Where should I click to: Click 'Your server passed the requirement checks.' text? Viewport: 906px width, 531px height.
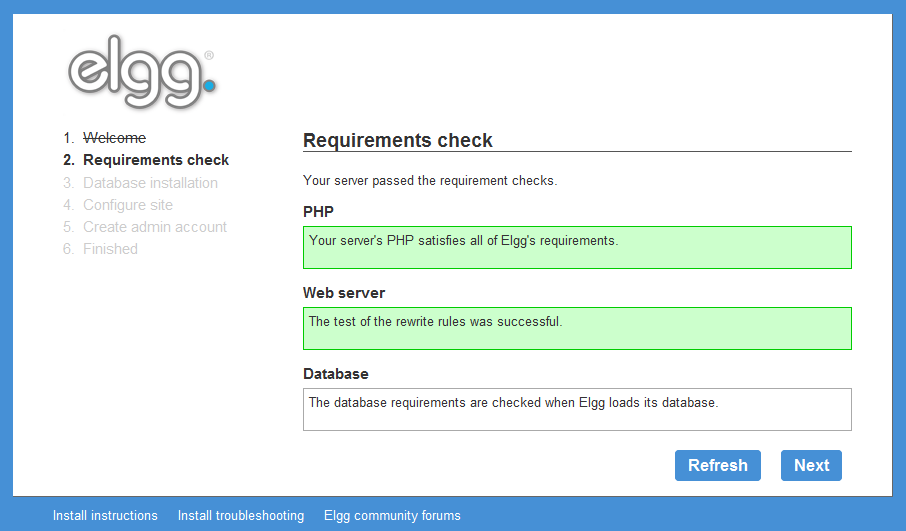tap(430, 180)
